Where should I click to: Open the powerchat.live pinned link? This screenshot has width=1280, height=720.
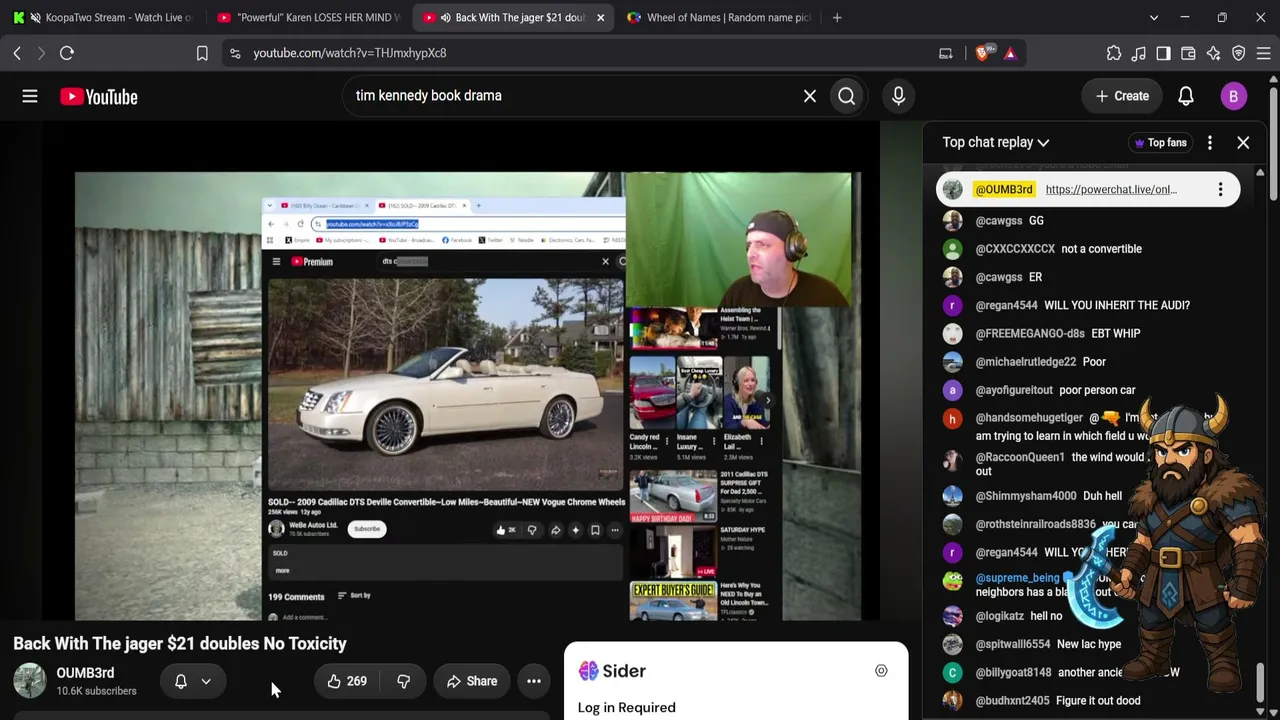(1111, 190)
